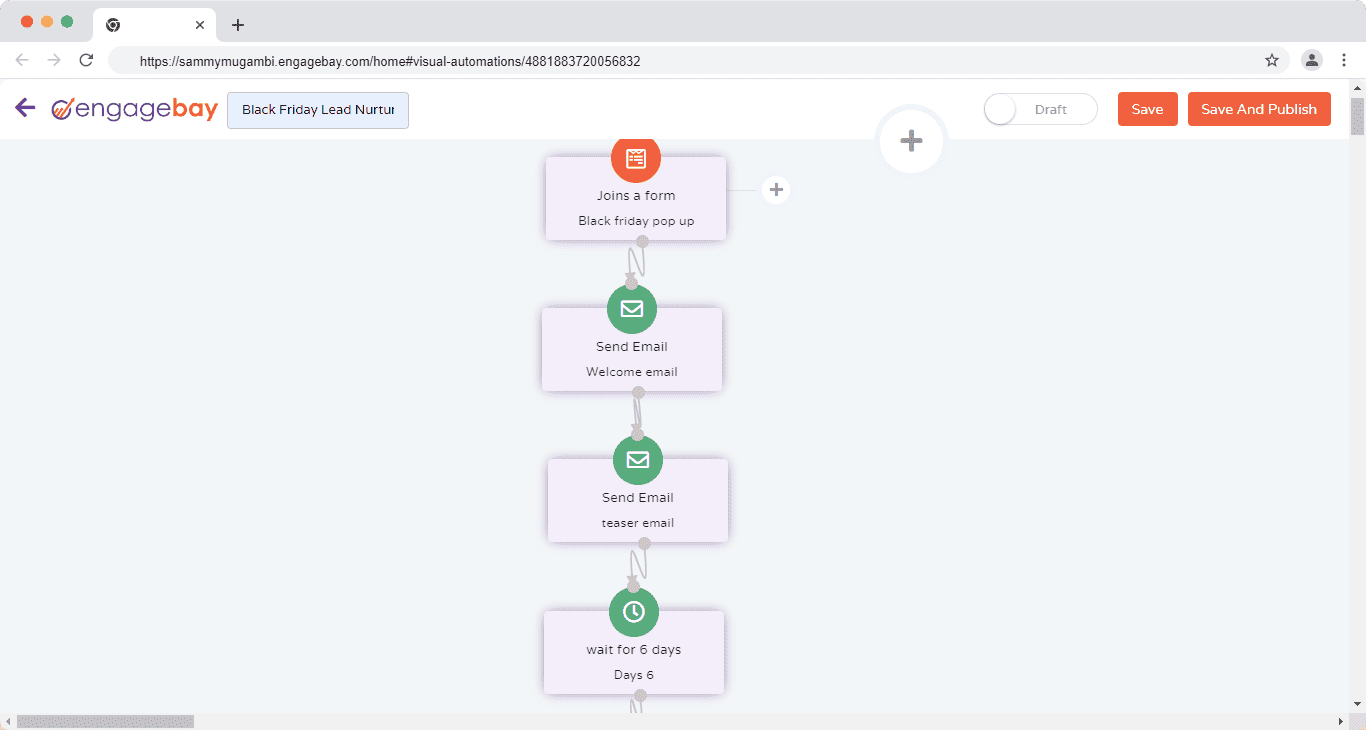Add a node with large plus circle
The image size is (1366, 730).
point(911,141)
